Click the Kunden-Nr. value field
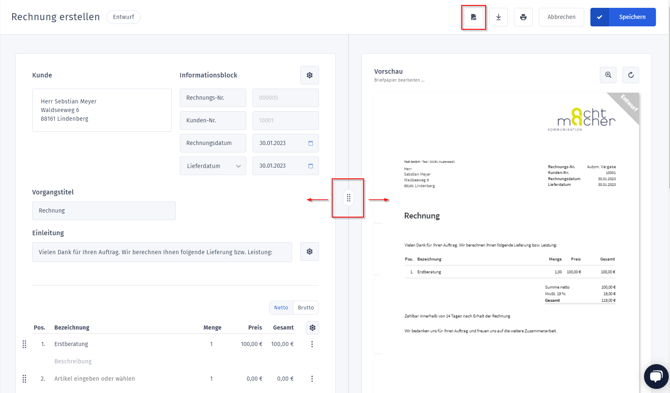Viewport: 670px width, 393px height. pos(285,120)
